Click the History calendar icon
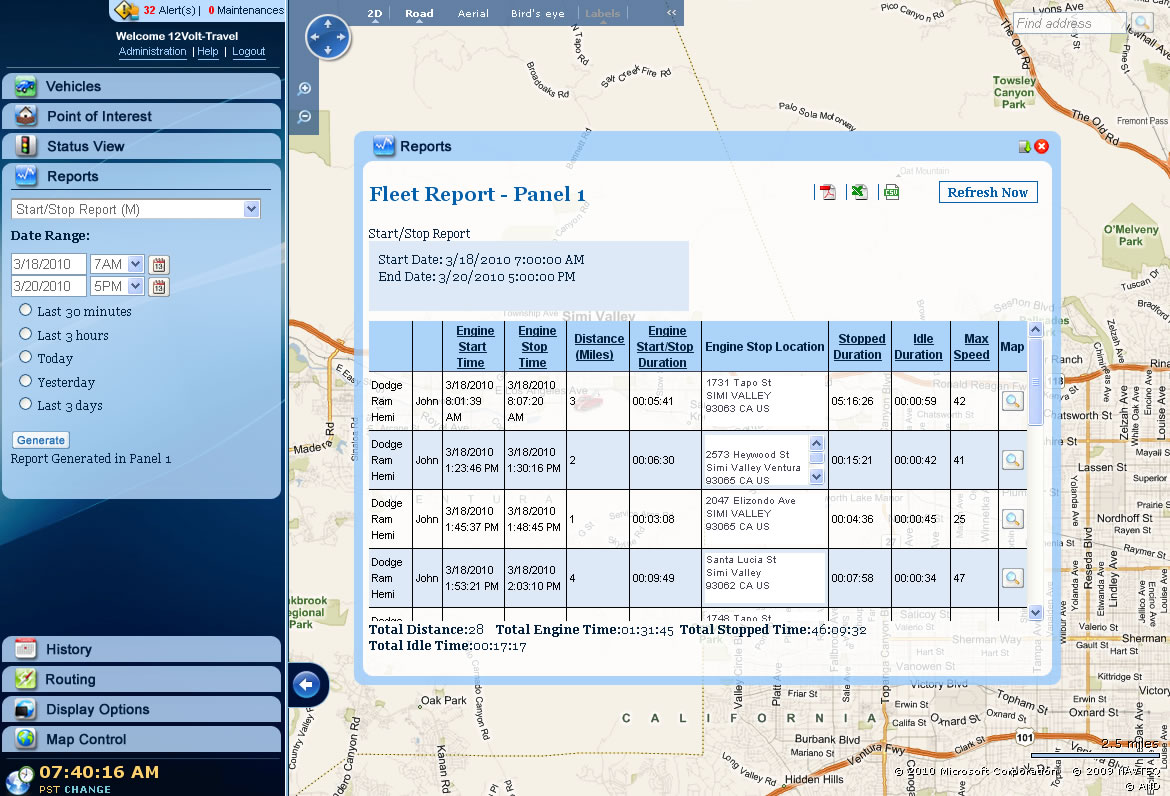Image resolution: width=1170 pixels, height=796 pixels. pos(25,648)
